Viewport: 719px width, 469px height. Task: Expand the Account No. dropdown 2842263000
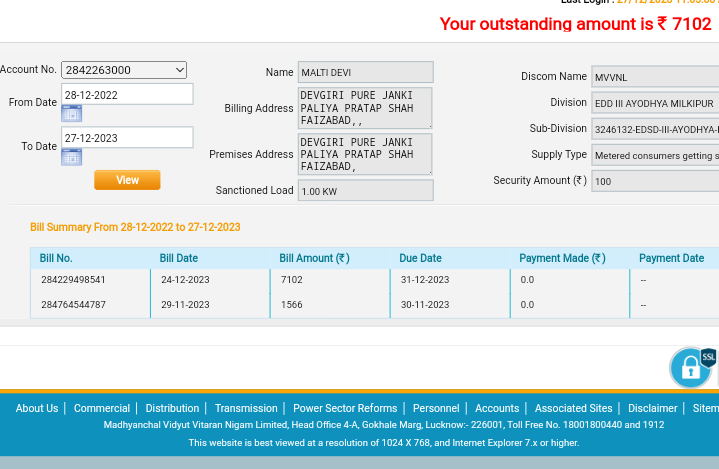(x=124, y=70)
